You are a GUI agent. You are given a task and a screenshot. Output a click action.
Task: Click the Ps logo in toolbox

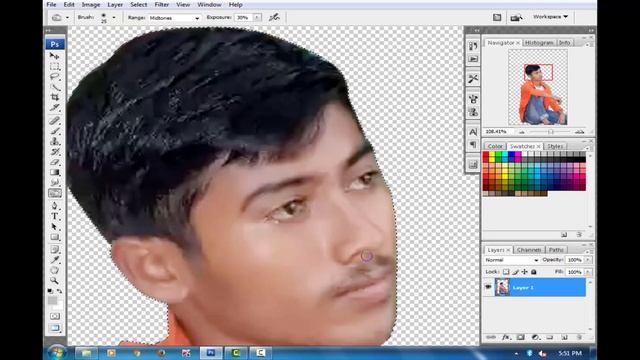pyautogui.click(x=55, y=44)
